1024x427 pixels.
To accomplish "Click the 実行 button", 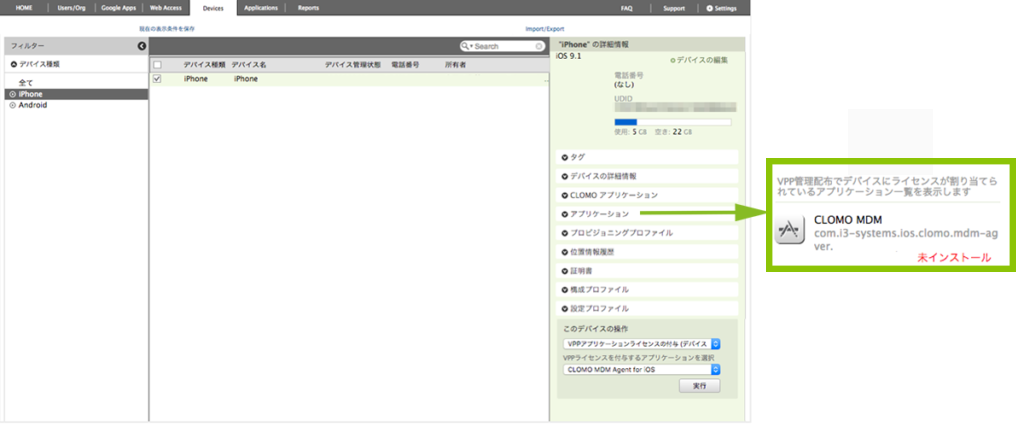I will [699, 387].
